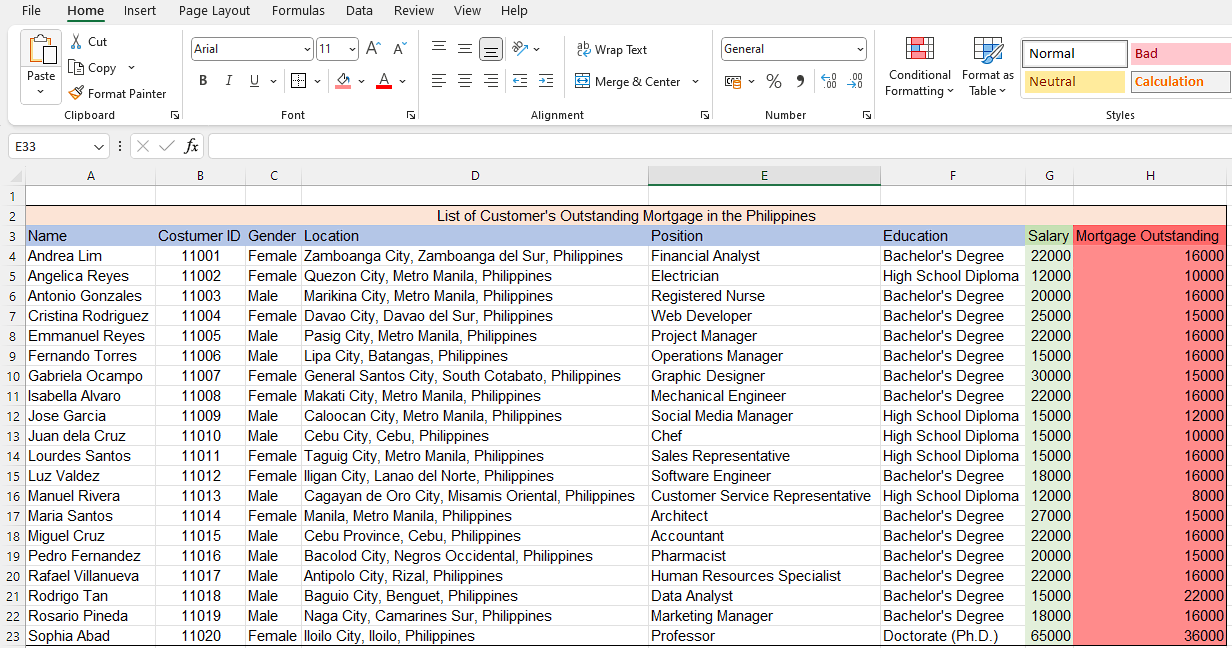Click the Increase Indent icon
The height and width of the screenshot is (648, 1232).
coord(545,81)
